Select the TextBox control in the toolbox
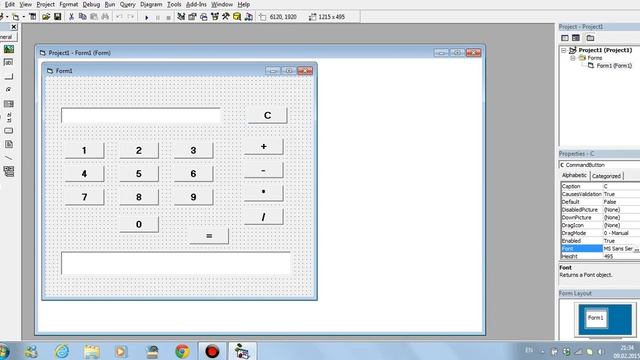The image size is (640, 360). pos(9,62)
